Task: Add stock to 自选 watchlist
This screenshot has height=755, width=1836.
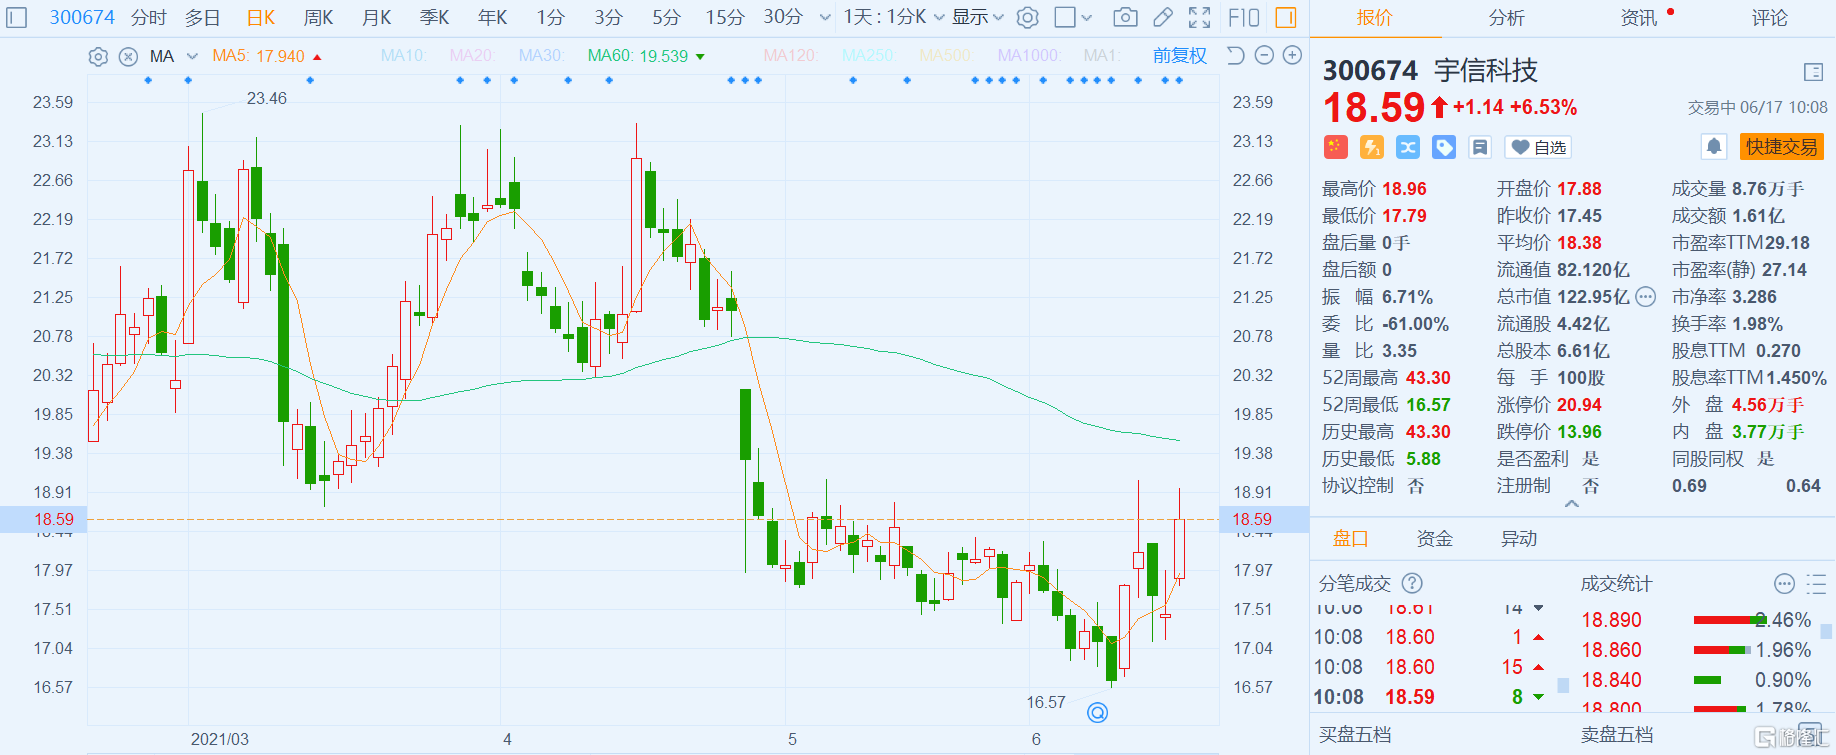Action: pos(1538,147)
